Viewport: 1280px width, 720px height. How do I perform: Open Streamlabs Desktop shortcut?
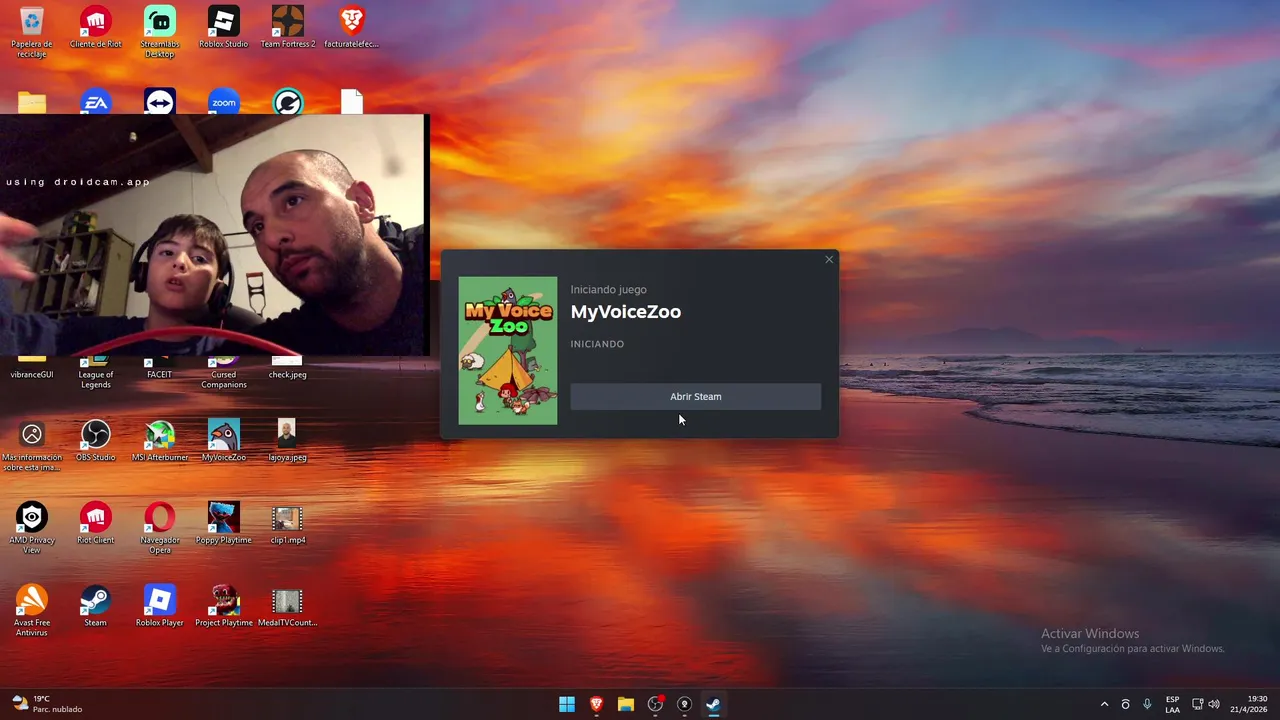160,32
